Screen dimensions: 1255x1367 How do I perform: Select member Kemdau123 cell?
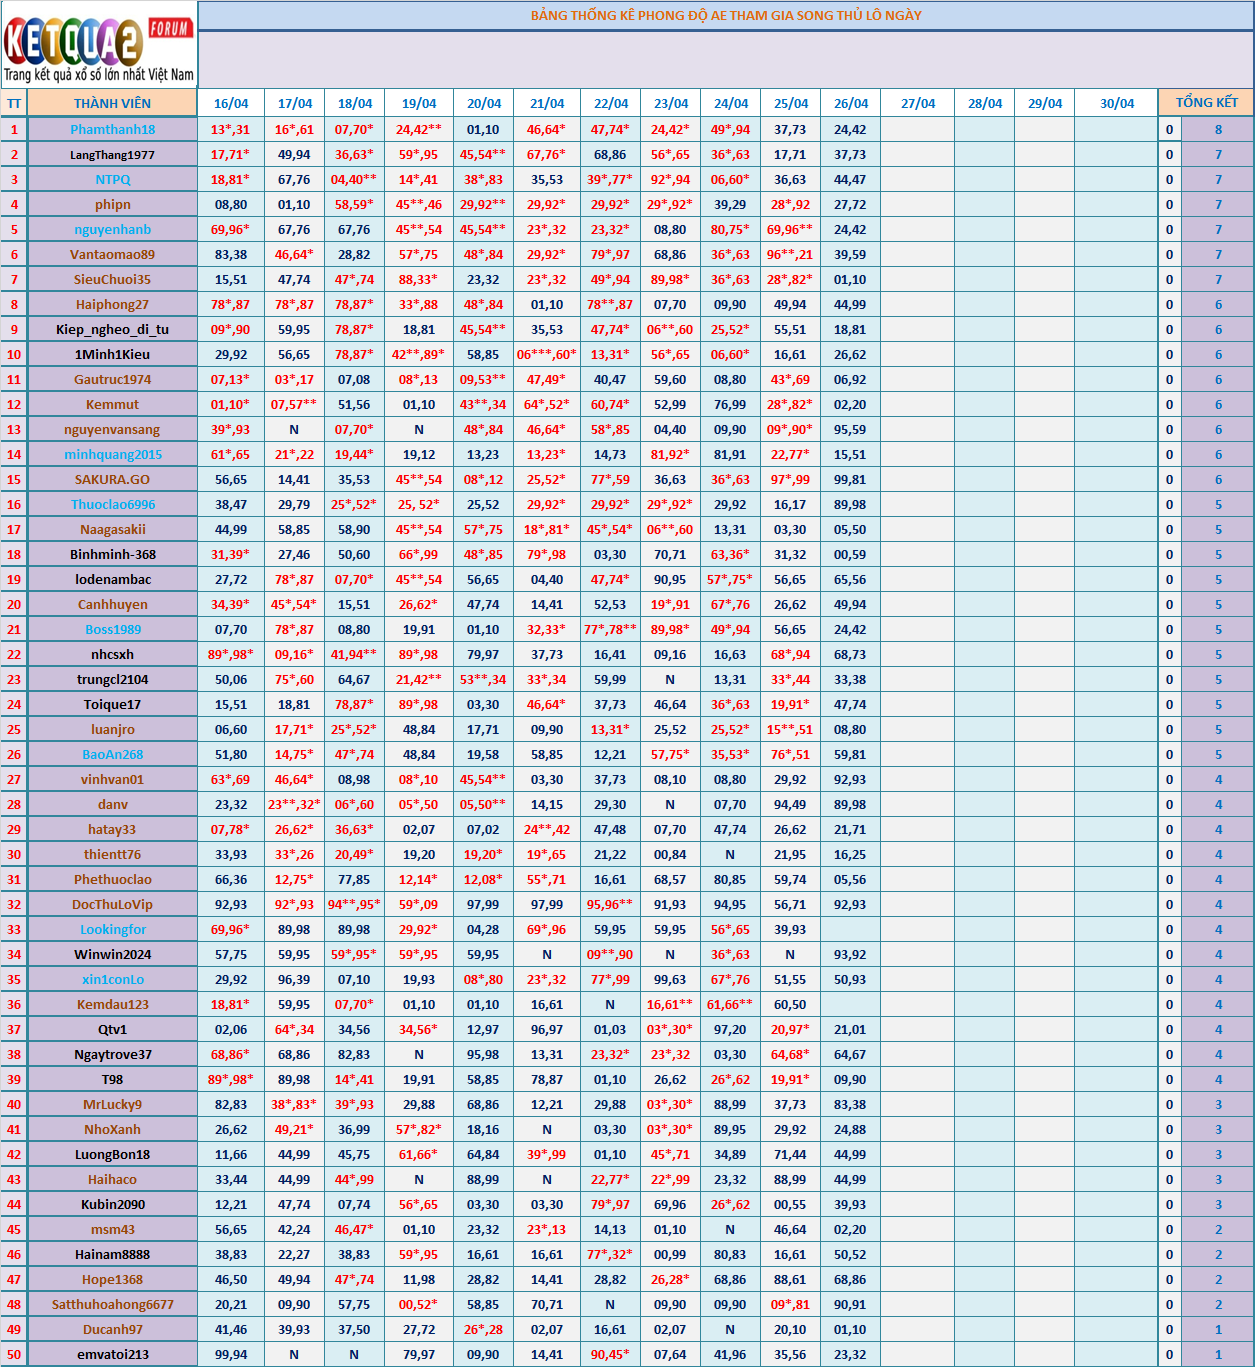pos(112,1004)
